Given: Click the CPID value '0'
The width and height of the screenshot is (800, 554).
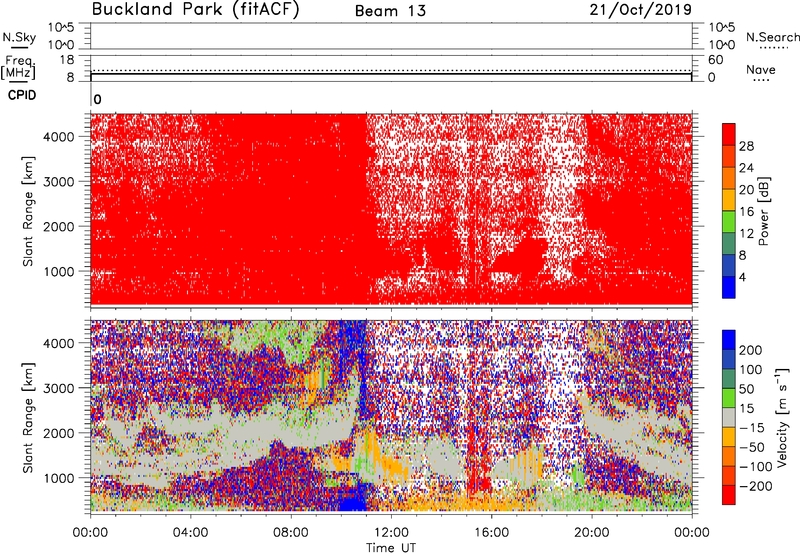Looking at the screenshot, I should [97, 100].
